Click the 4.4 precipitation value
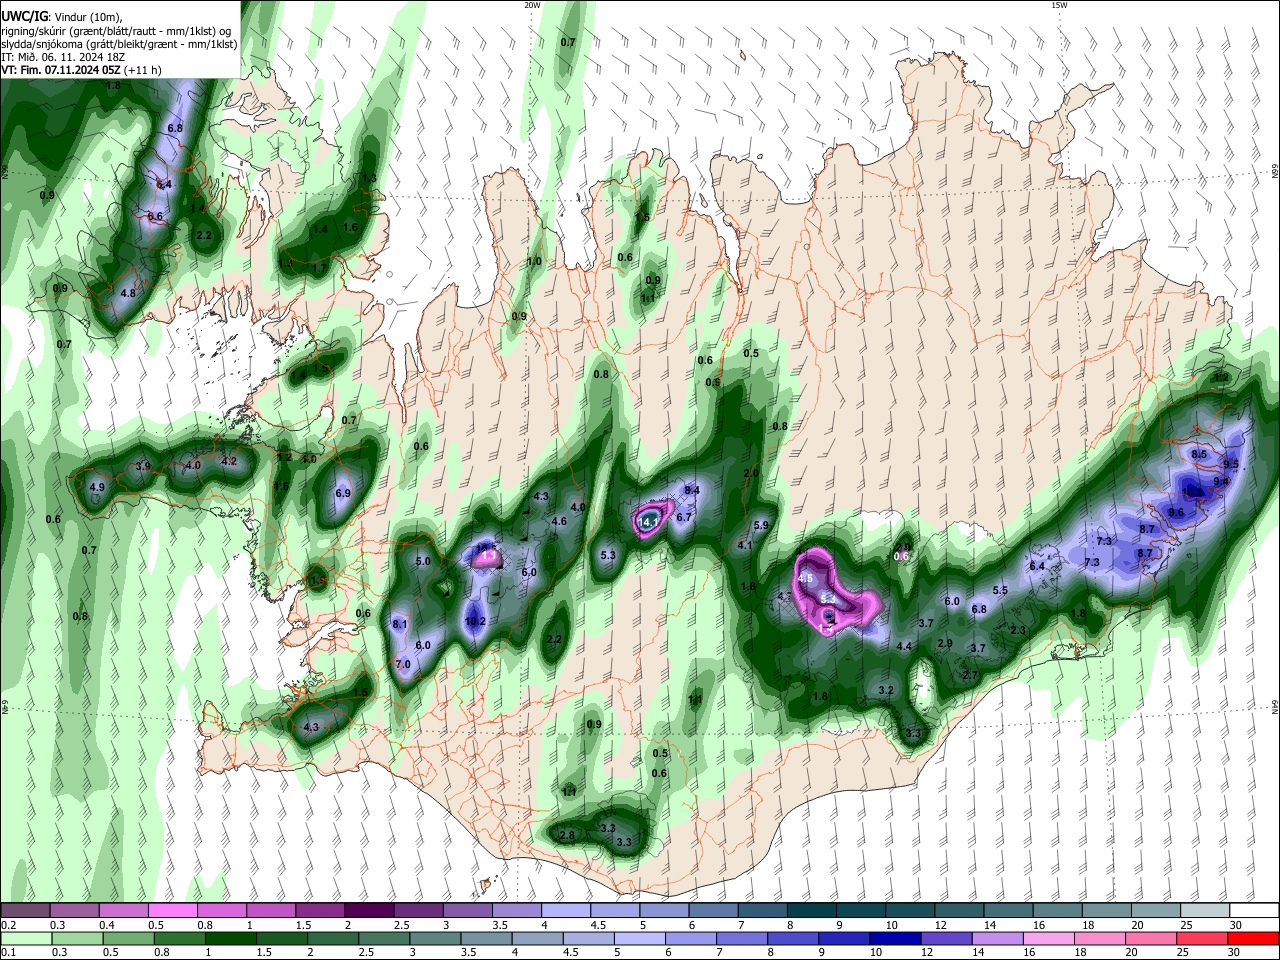Image resolution: width=1280 pixels, height=960 pixels. click(904, 646)
